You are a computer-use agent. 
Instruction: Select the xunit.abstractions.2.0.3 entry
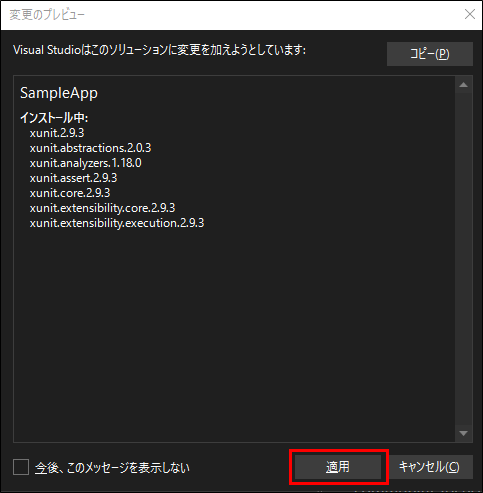[x=90, y=148]
